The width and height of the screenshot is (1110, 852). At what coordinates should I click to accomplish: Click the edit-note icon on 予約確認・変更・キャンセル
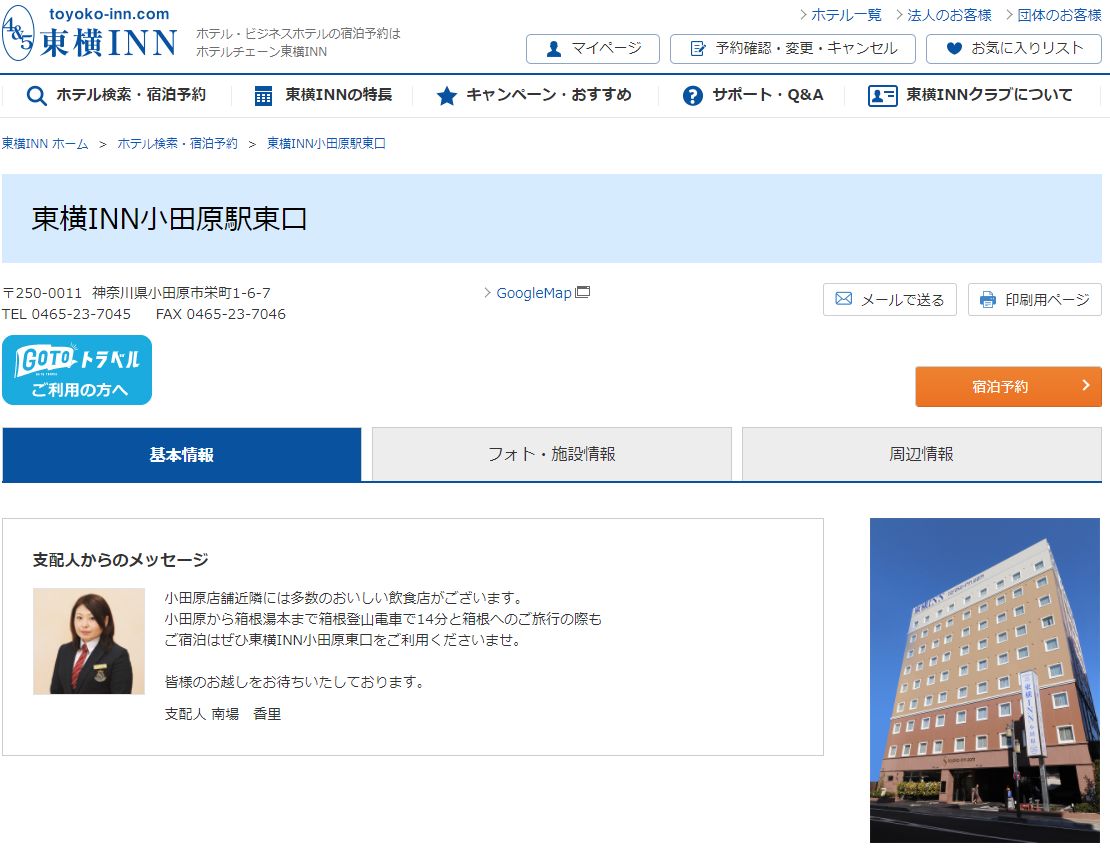[698, 49]
